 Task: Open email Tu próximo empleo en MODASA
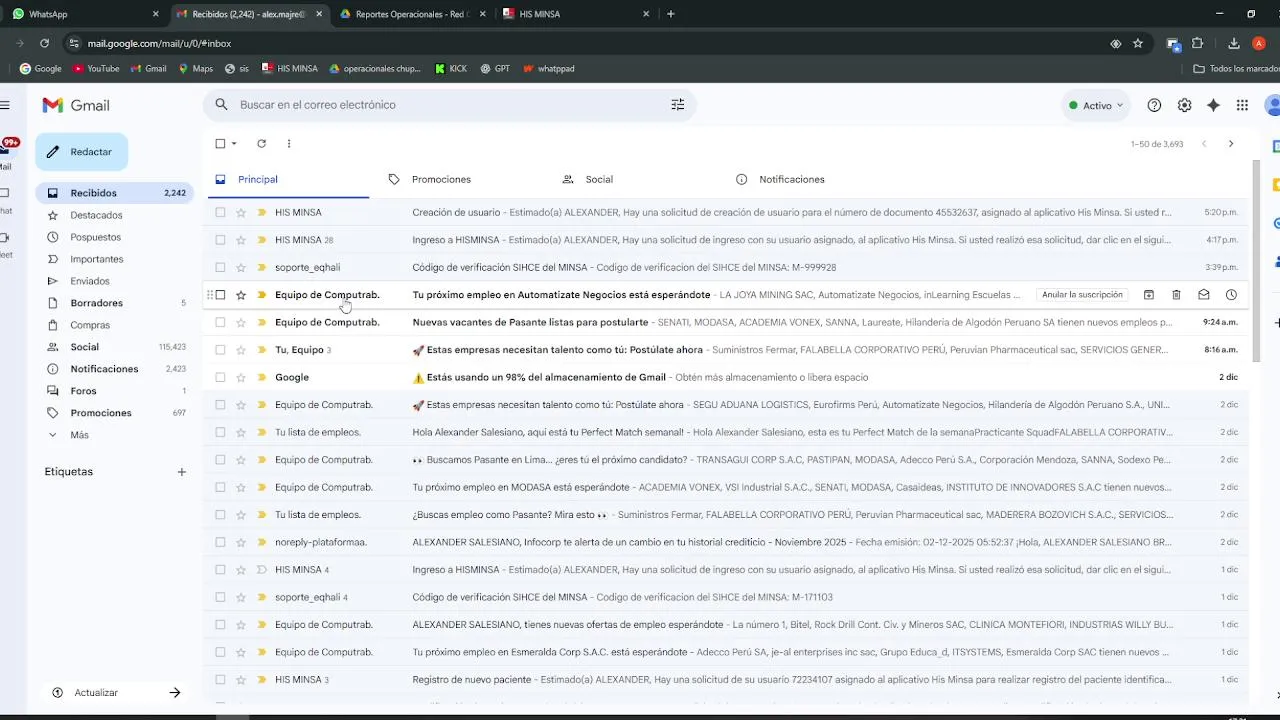click(727, 487)
